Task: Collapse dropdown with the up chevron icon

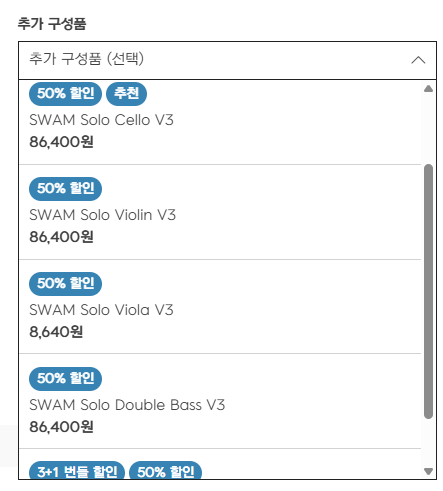Action: click(418, 60)
